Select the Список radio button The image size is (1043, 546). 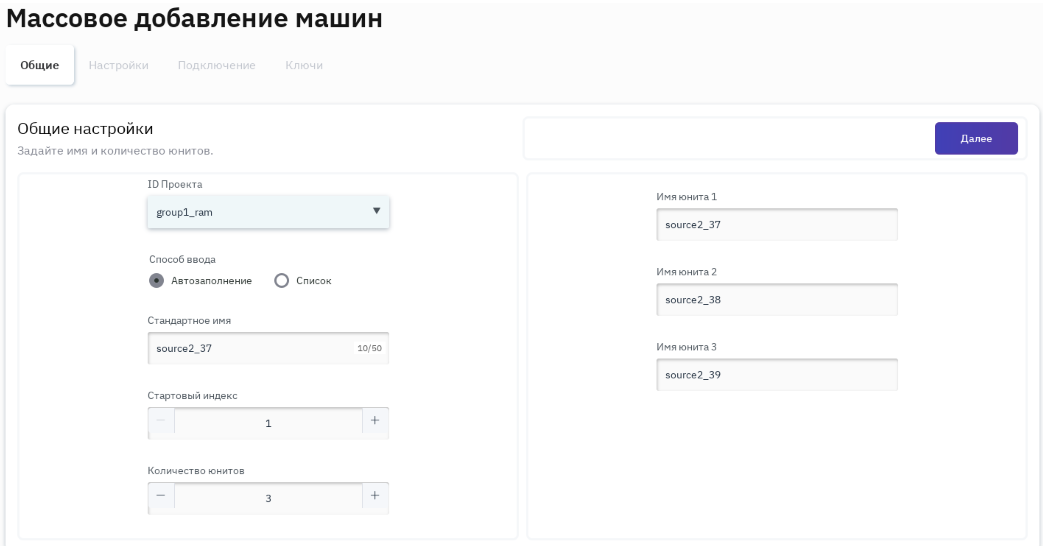point(281,281)
